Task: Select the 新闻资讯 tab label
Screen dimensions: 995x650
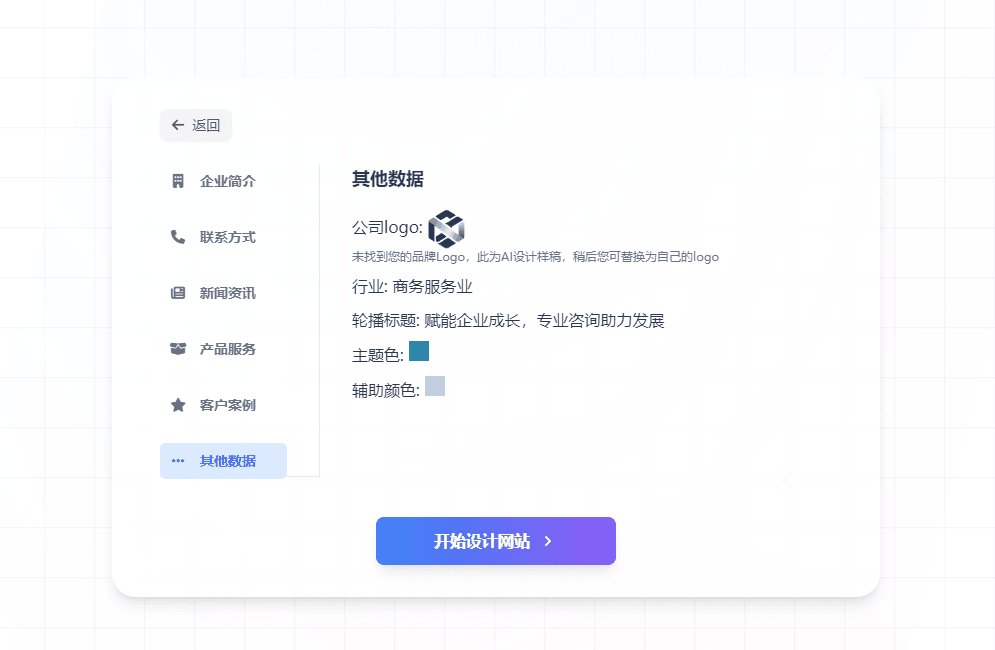Action: 227,293
